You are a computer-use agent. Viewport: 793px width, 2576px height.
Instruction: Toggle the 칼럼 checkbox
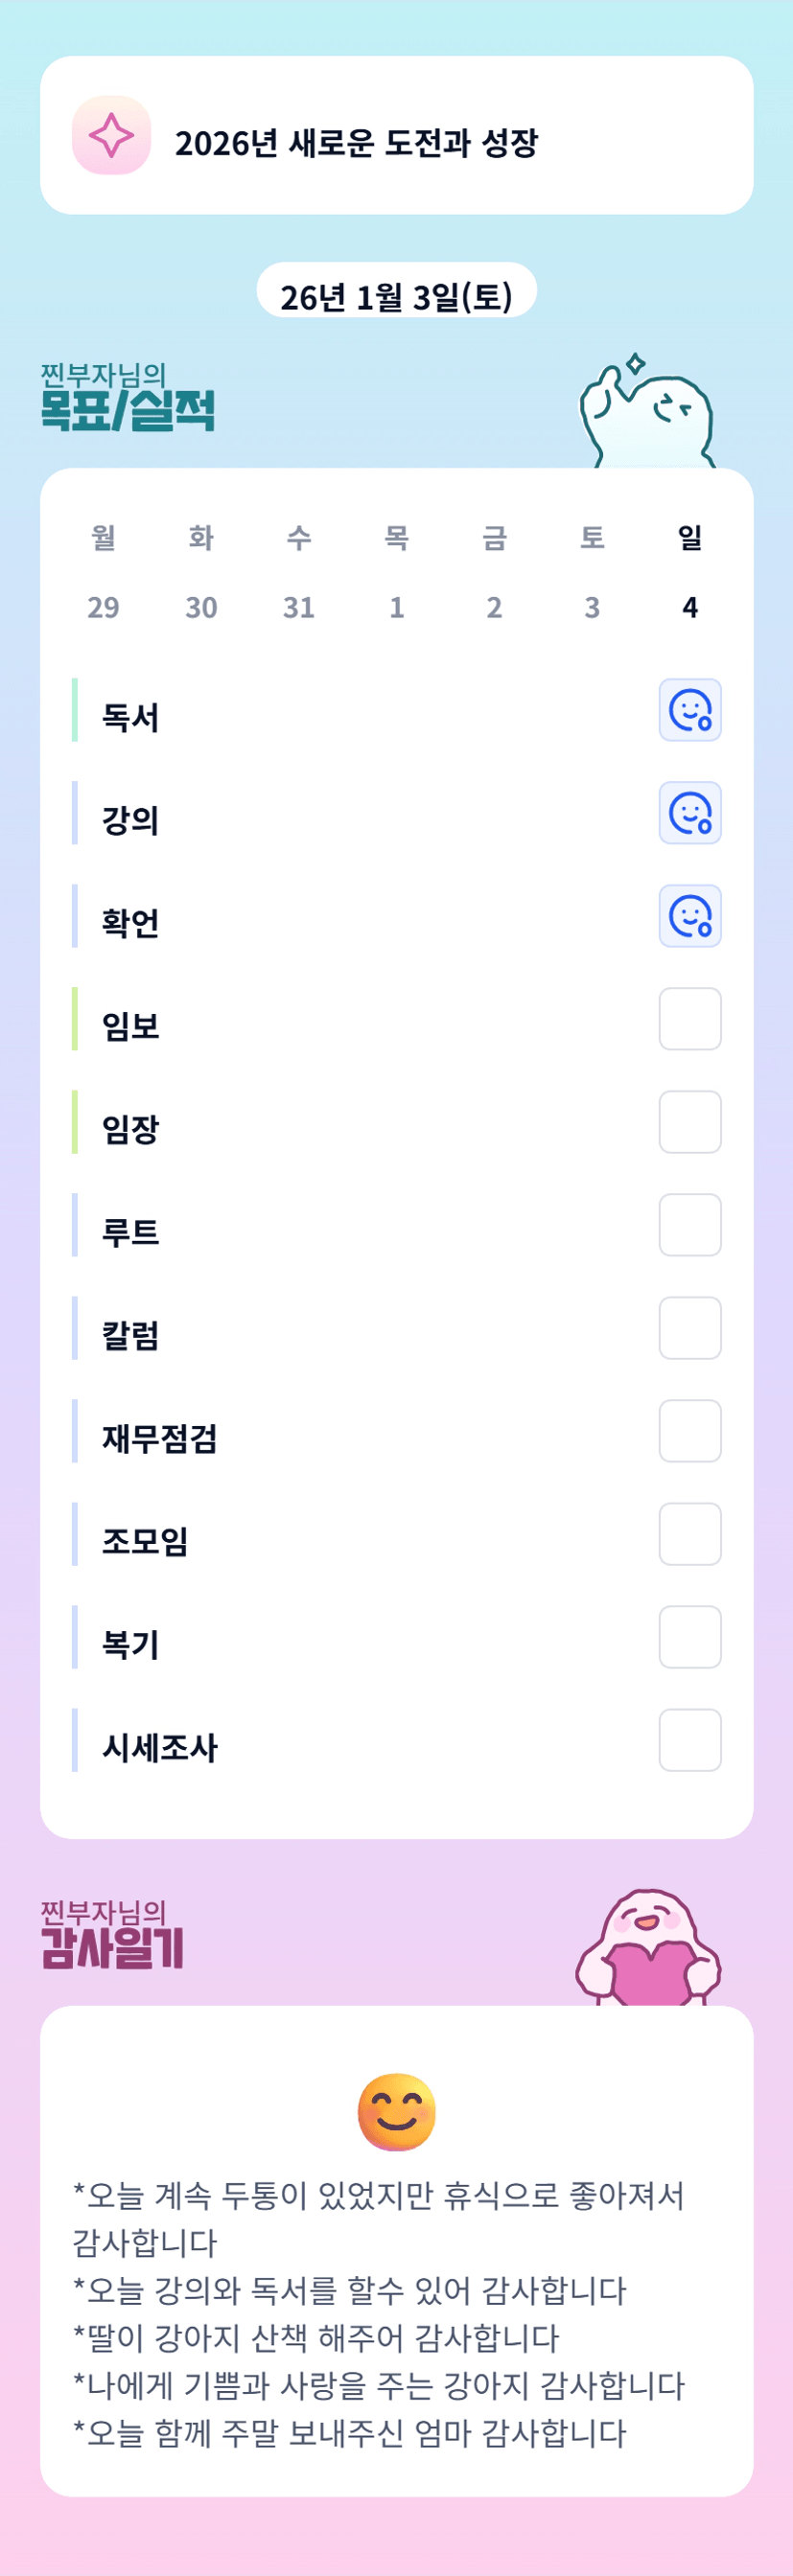coord(690,1328)
